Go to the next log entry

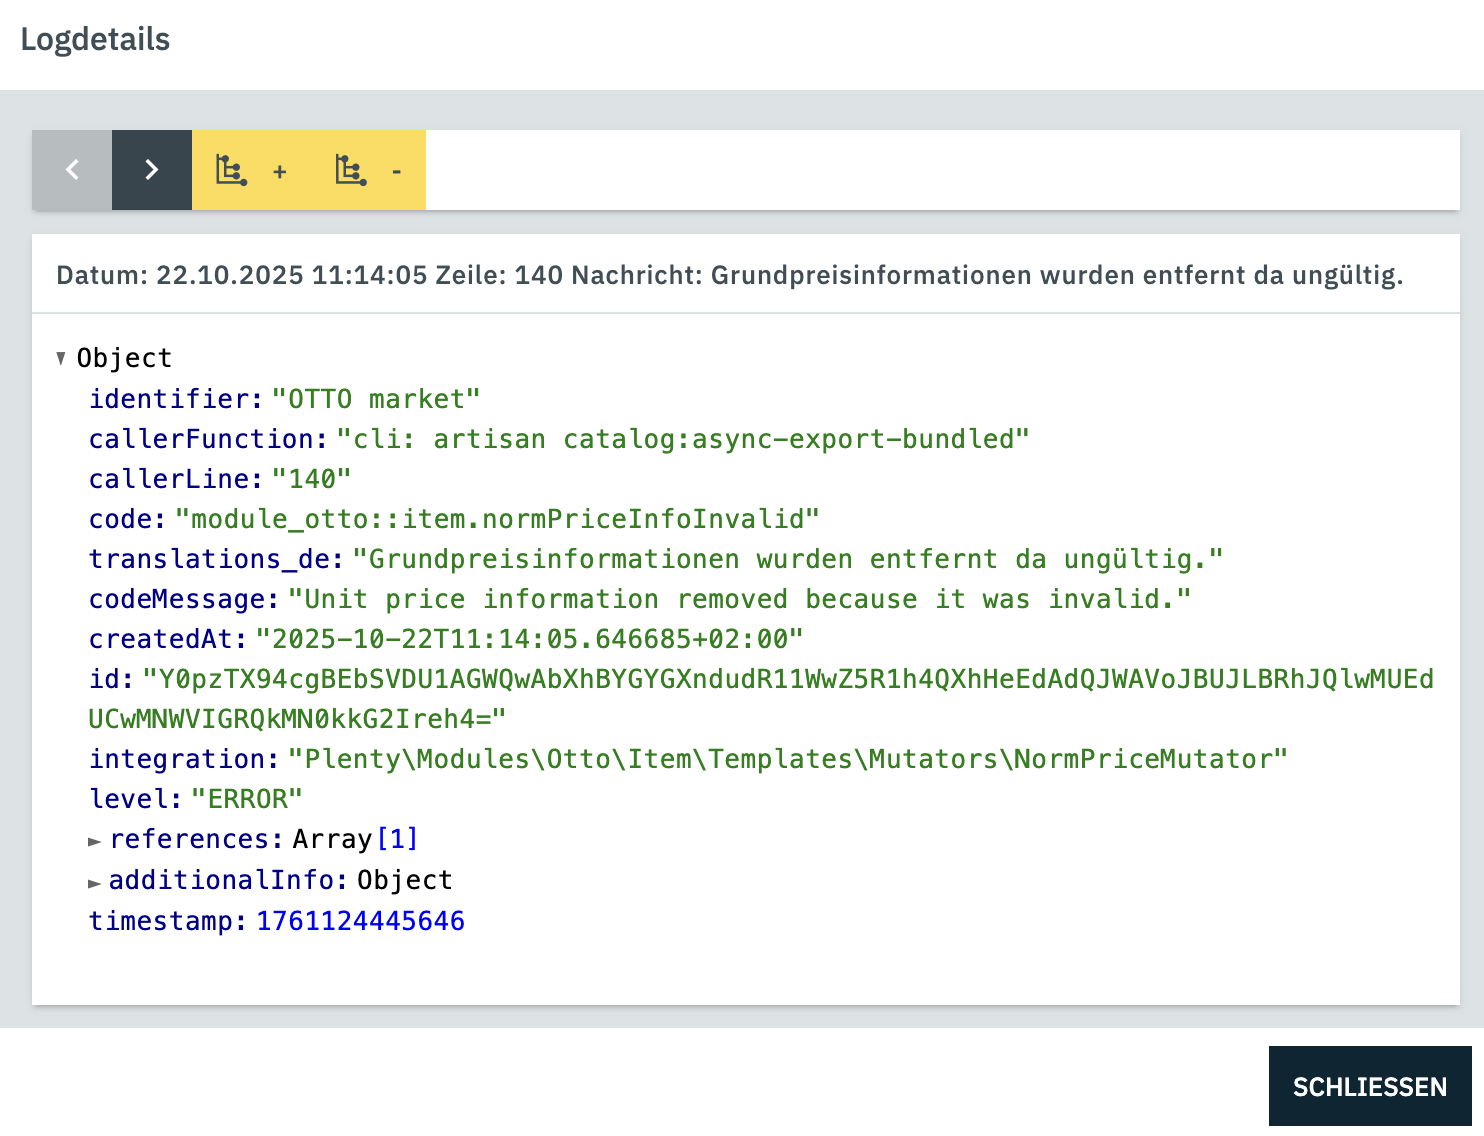[152, 170]
